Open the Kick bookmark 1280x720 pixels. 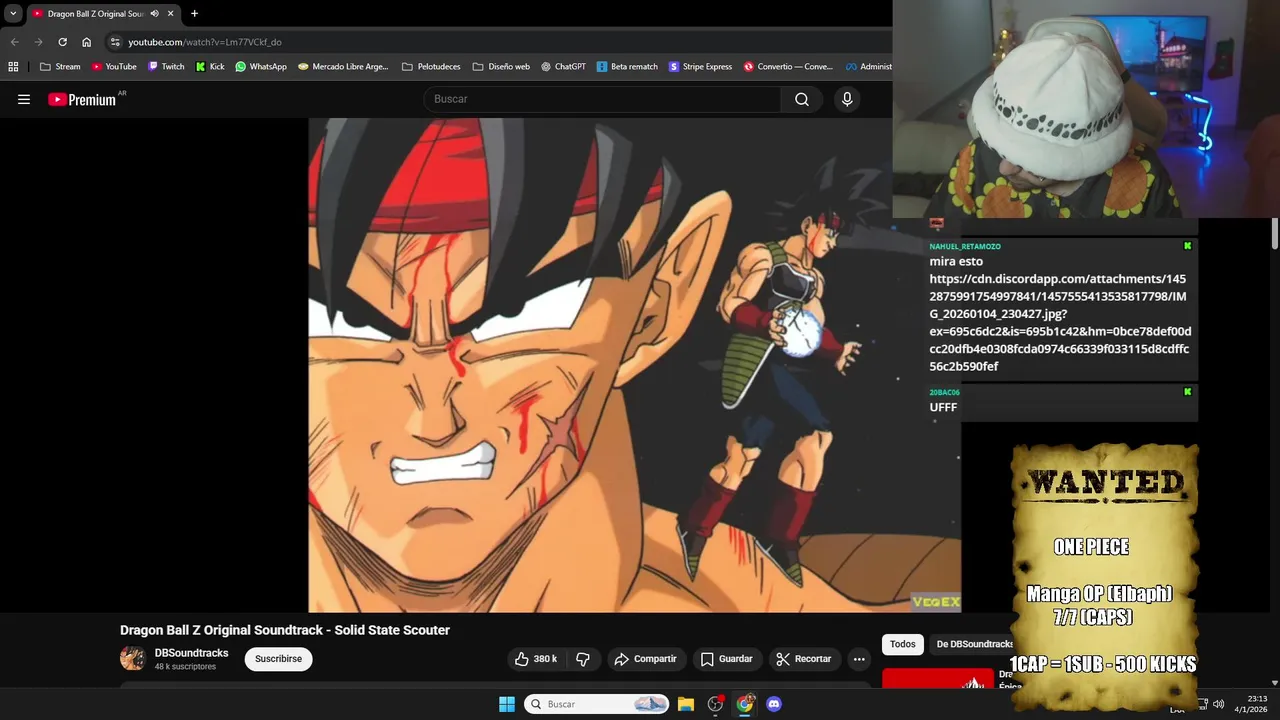coord(210,67)
